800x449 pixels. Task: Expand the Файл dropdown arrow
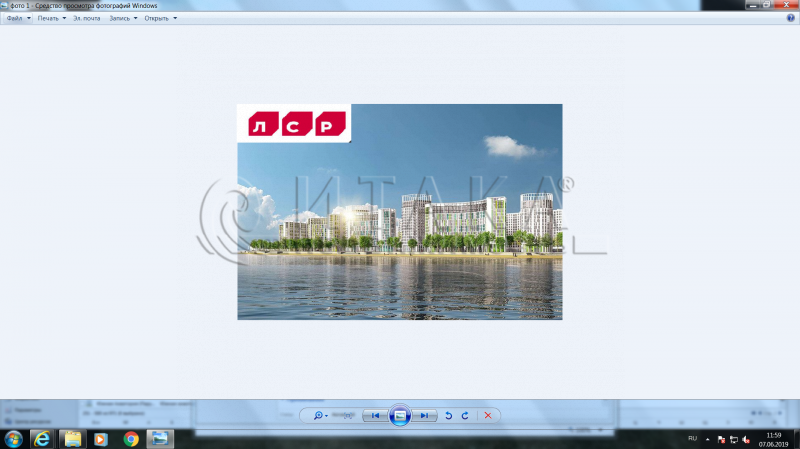click(29, 18)
